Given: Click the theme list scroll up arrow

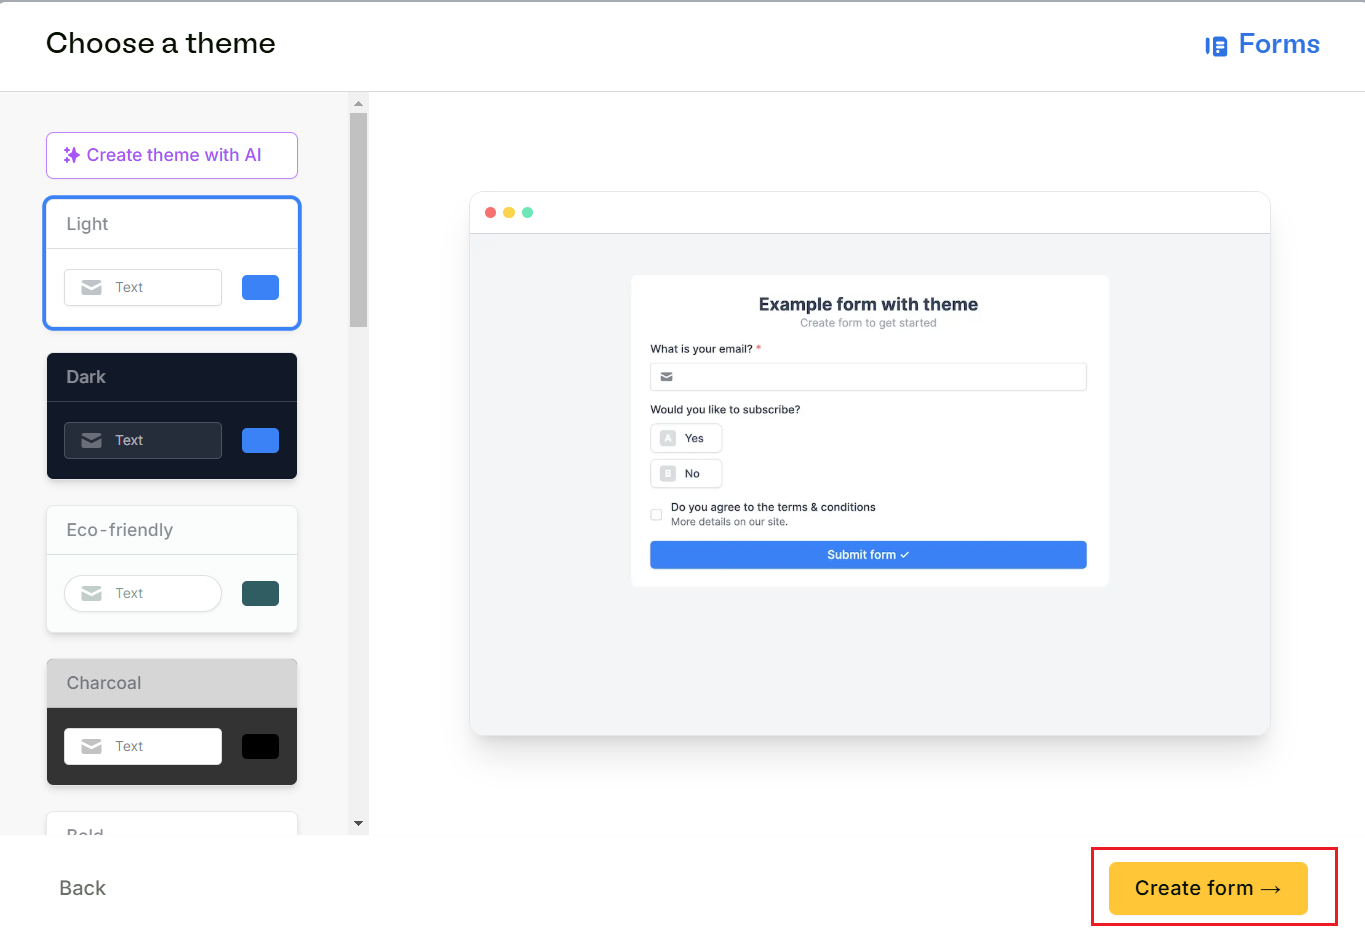Looking at the screenshot, I should coord(358,103).
